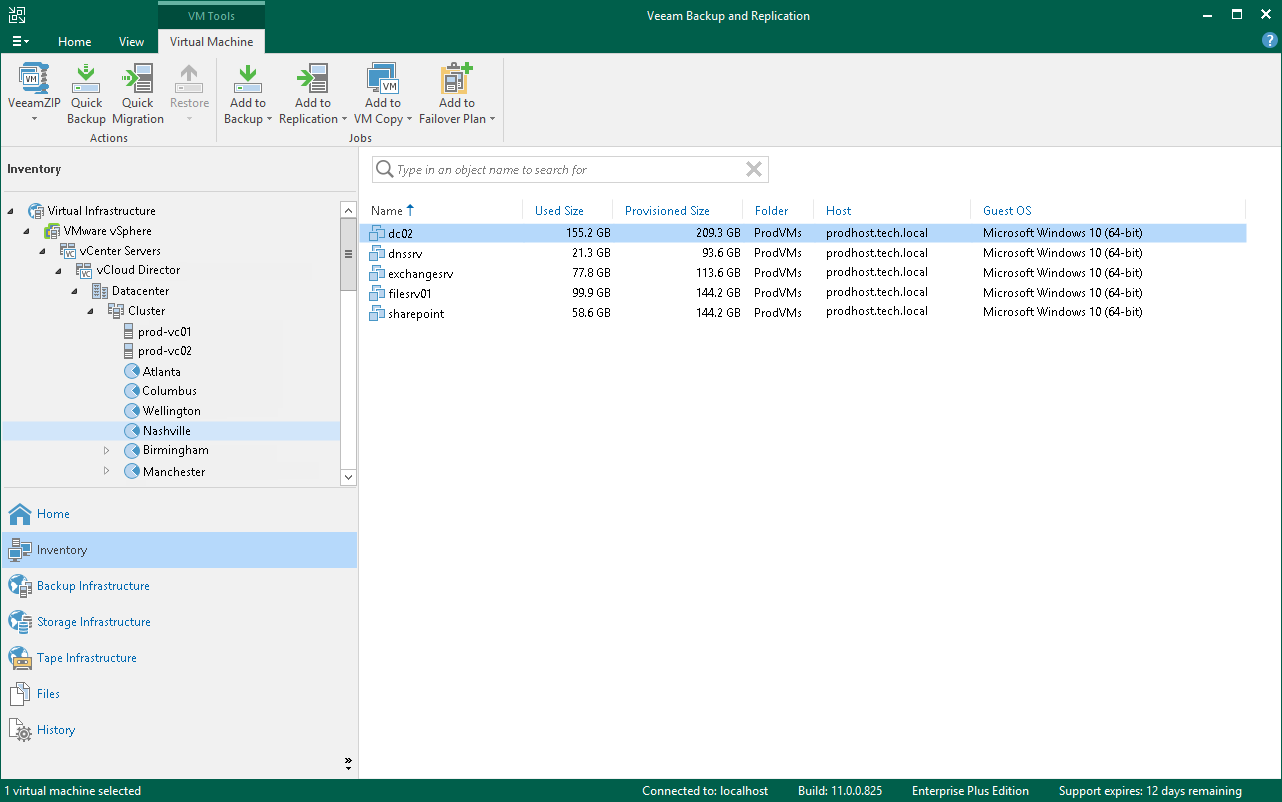This screenshot has height=802, width=1282.
Task: Click the exchangesrv VM icon
Action: pos(377,273)
